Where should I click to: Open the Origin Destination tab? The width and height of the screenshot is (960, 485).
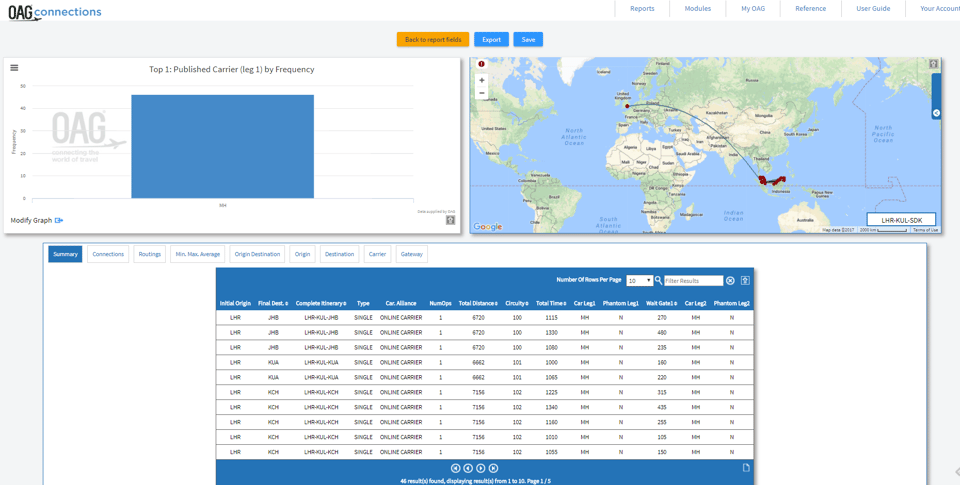257,254
